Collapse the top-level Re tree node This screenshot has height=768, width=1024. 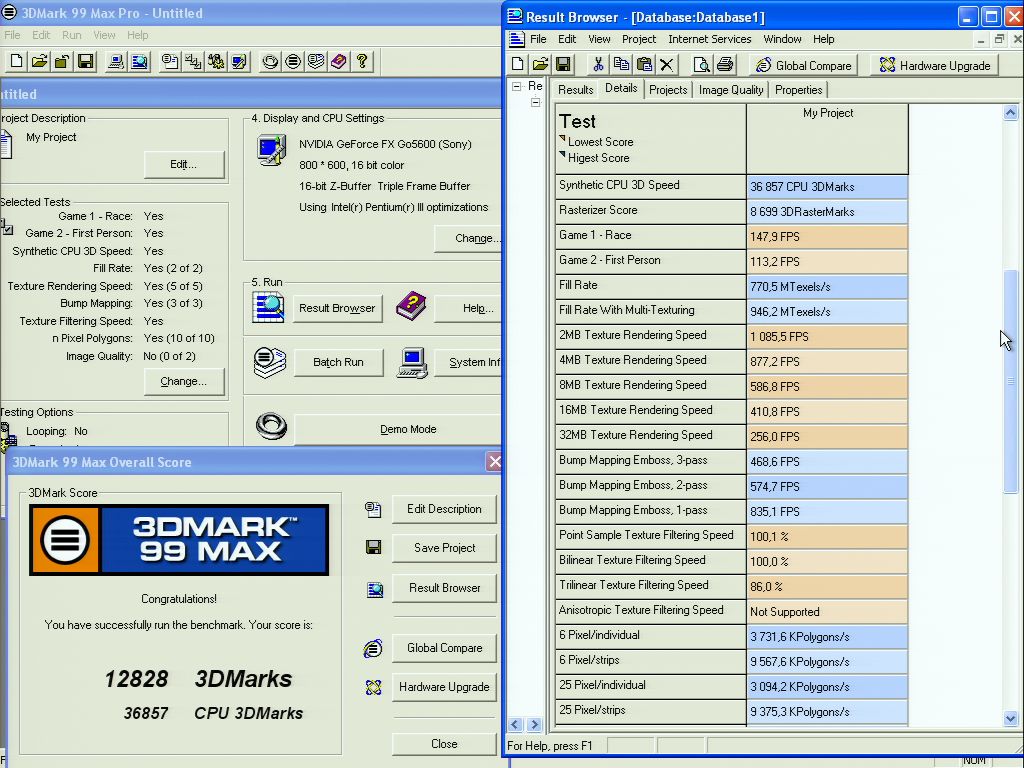(517, 86)
